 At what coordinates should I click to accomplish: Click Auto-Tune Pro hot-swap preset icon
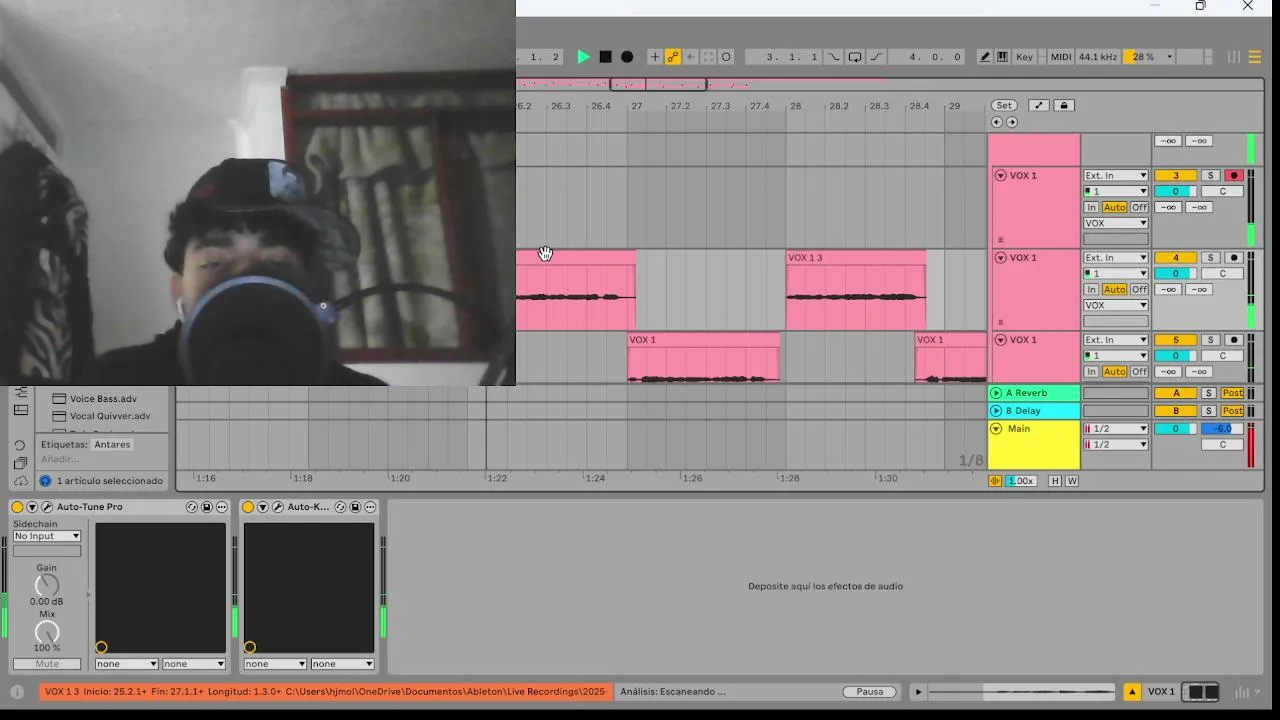click(192, 507)
